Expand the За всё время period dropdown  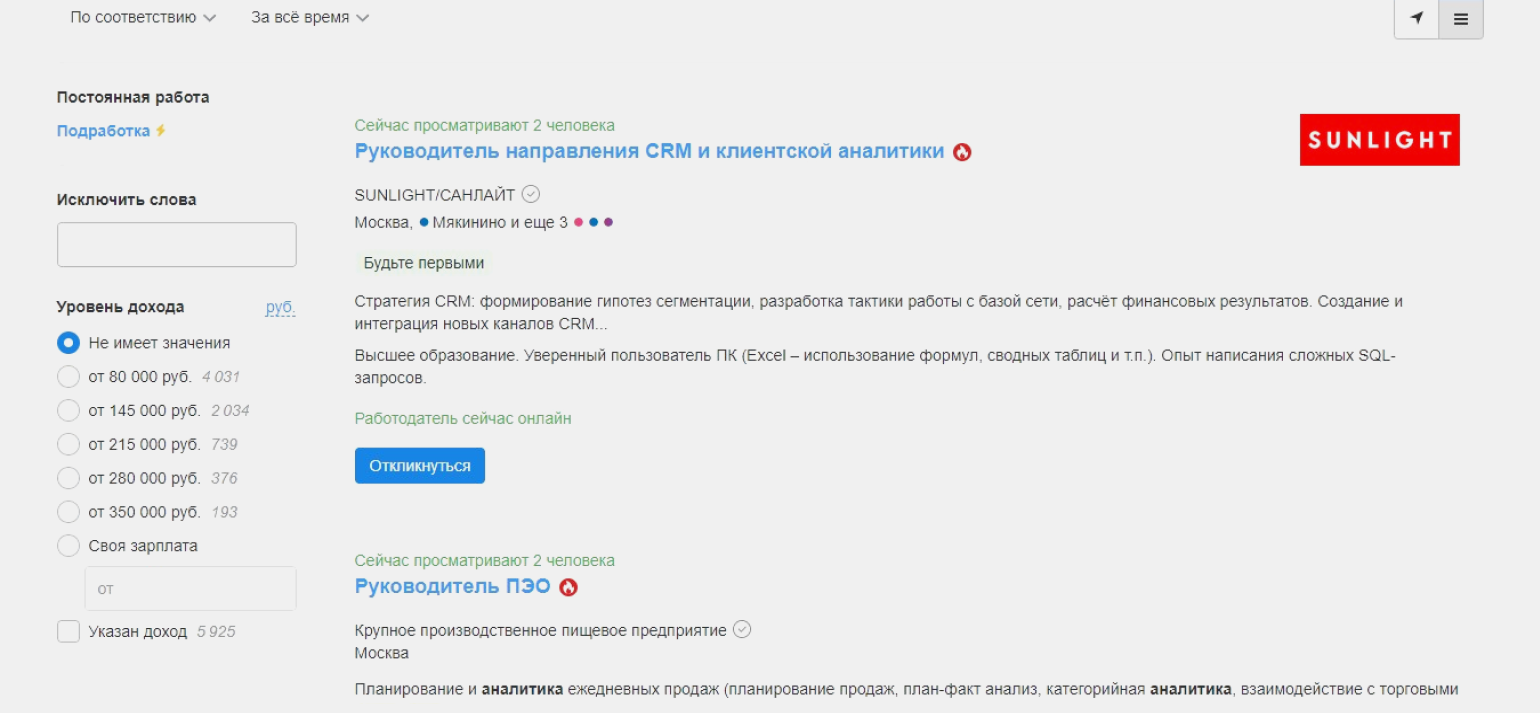click(x=309, y=18)
